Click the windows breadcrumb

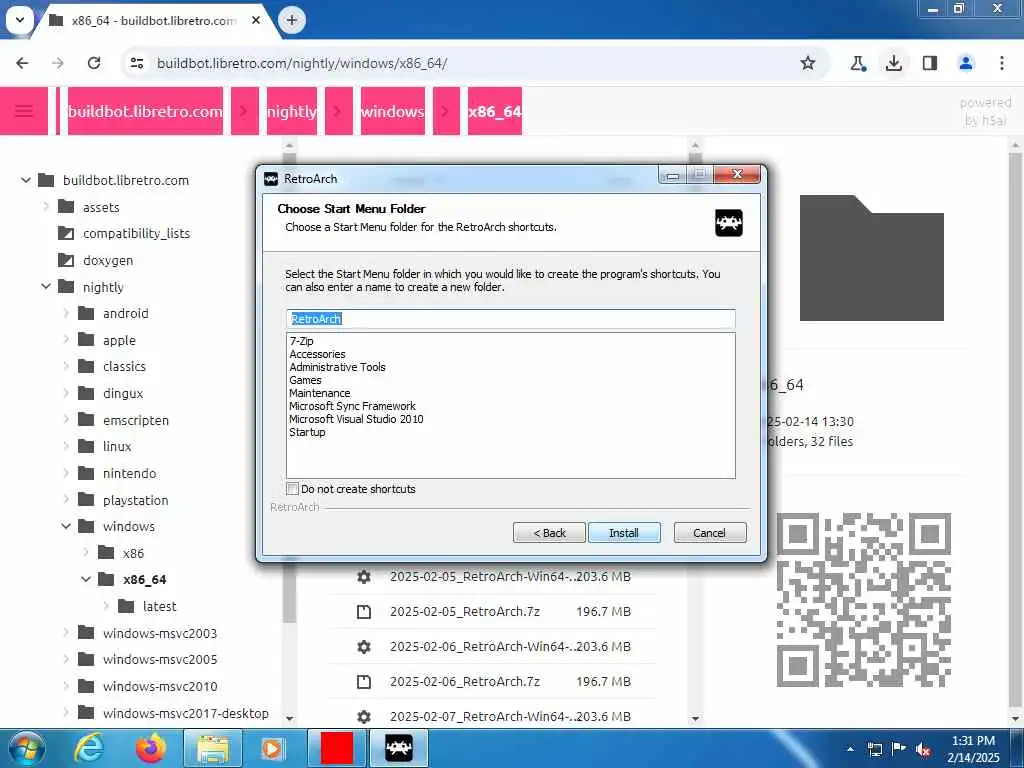[x=392, y=111]
